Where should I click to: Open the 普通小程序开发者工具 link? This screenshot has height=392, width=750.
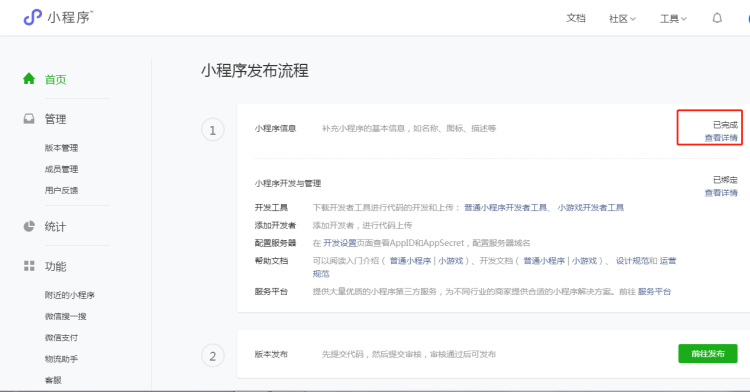pyautogui.click(x=505, y=207)
